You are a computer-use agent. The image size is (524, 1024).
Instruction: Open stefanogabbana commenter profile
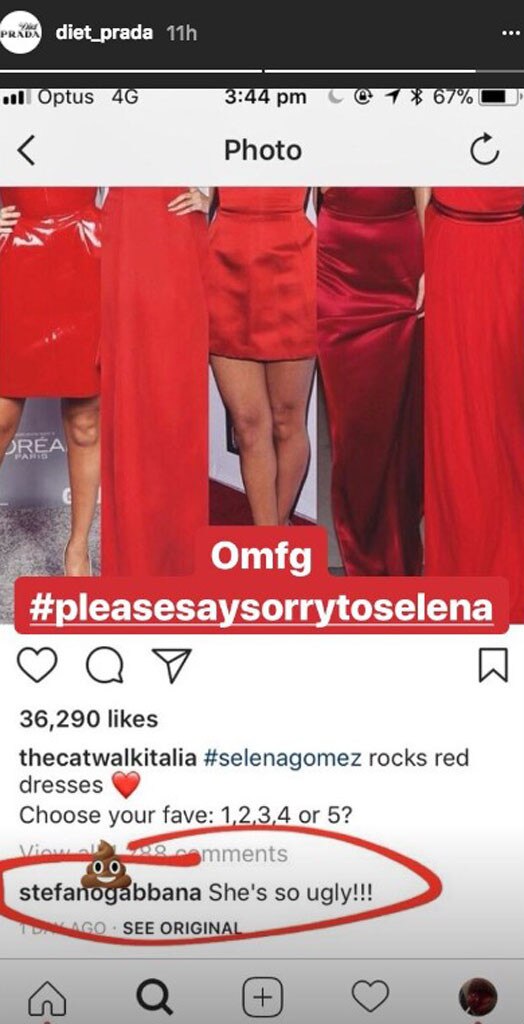110,893
